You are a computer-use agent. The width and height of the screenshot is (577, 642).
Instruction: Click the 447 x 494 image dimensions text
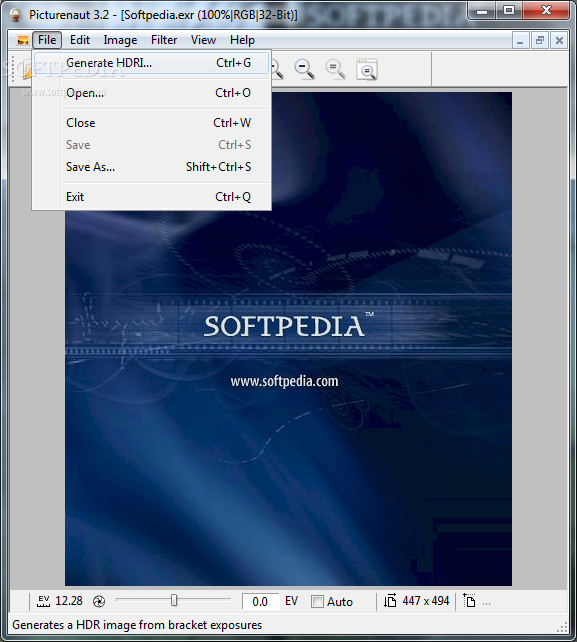click(425, 601)
